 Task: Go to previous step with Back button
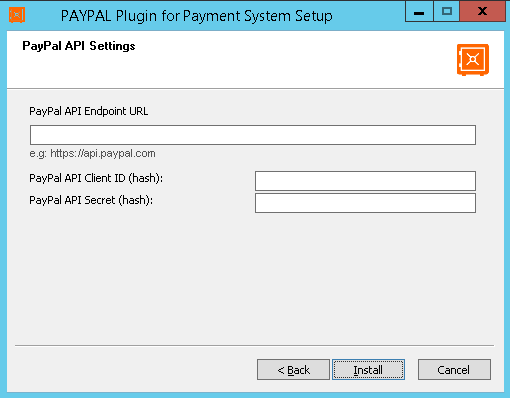point(293,369)
